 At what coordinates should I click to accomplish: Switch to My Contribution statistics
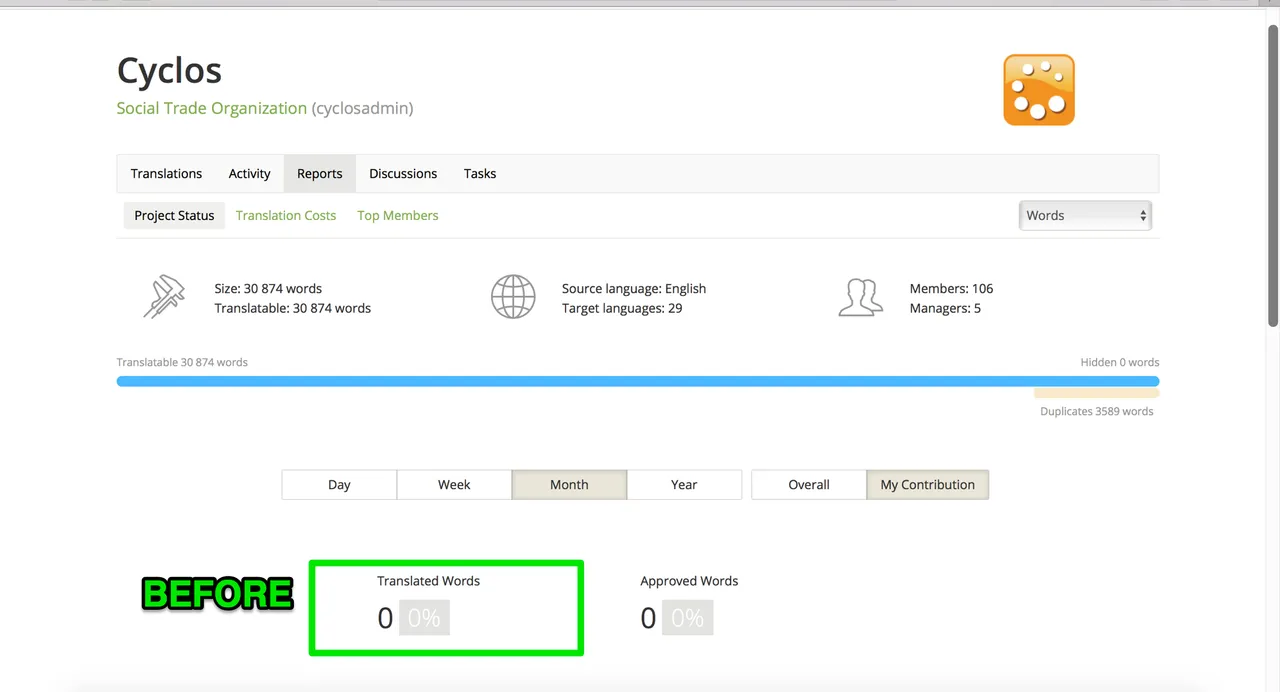point(928,484)
